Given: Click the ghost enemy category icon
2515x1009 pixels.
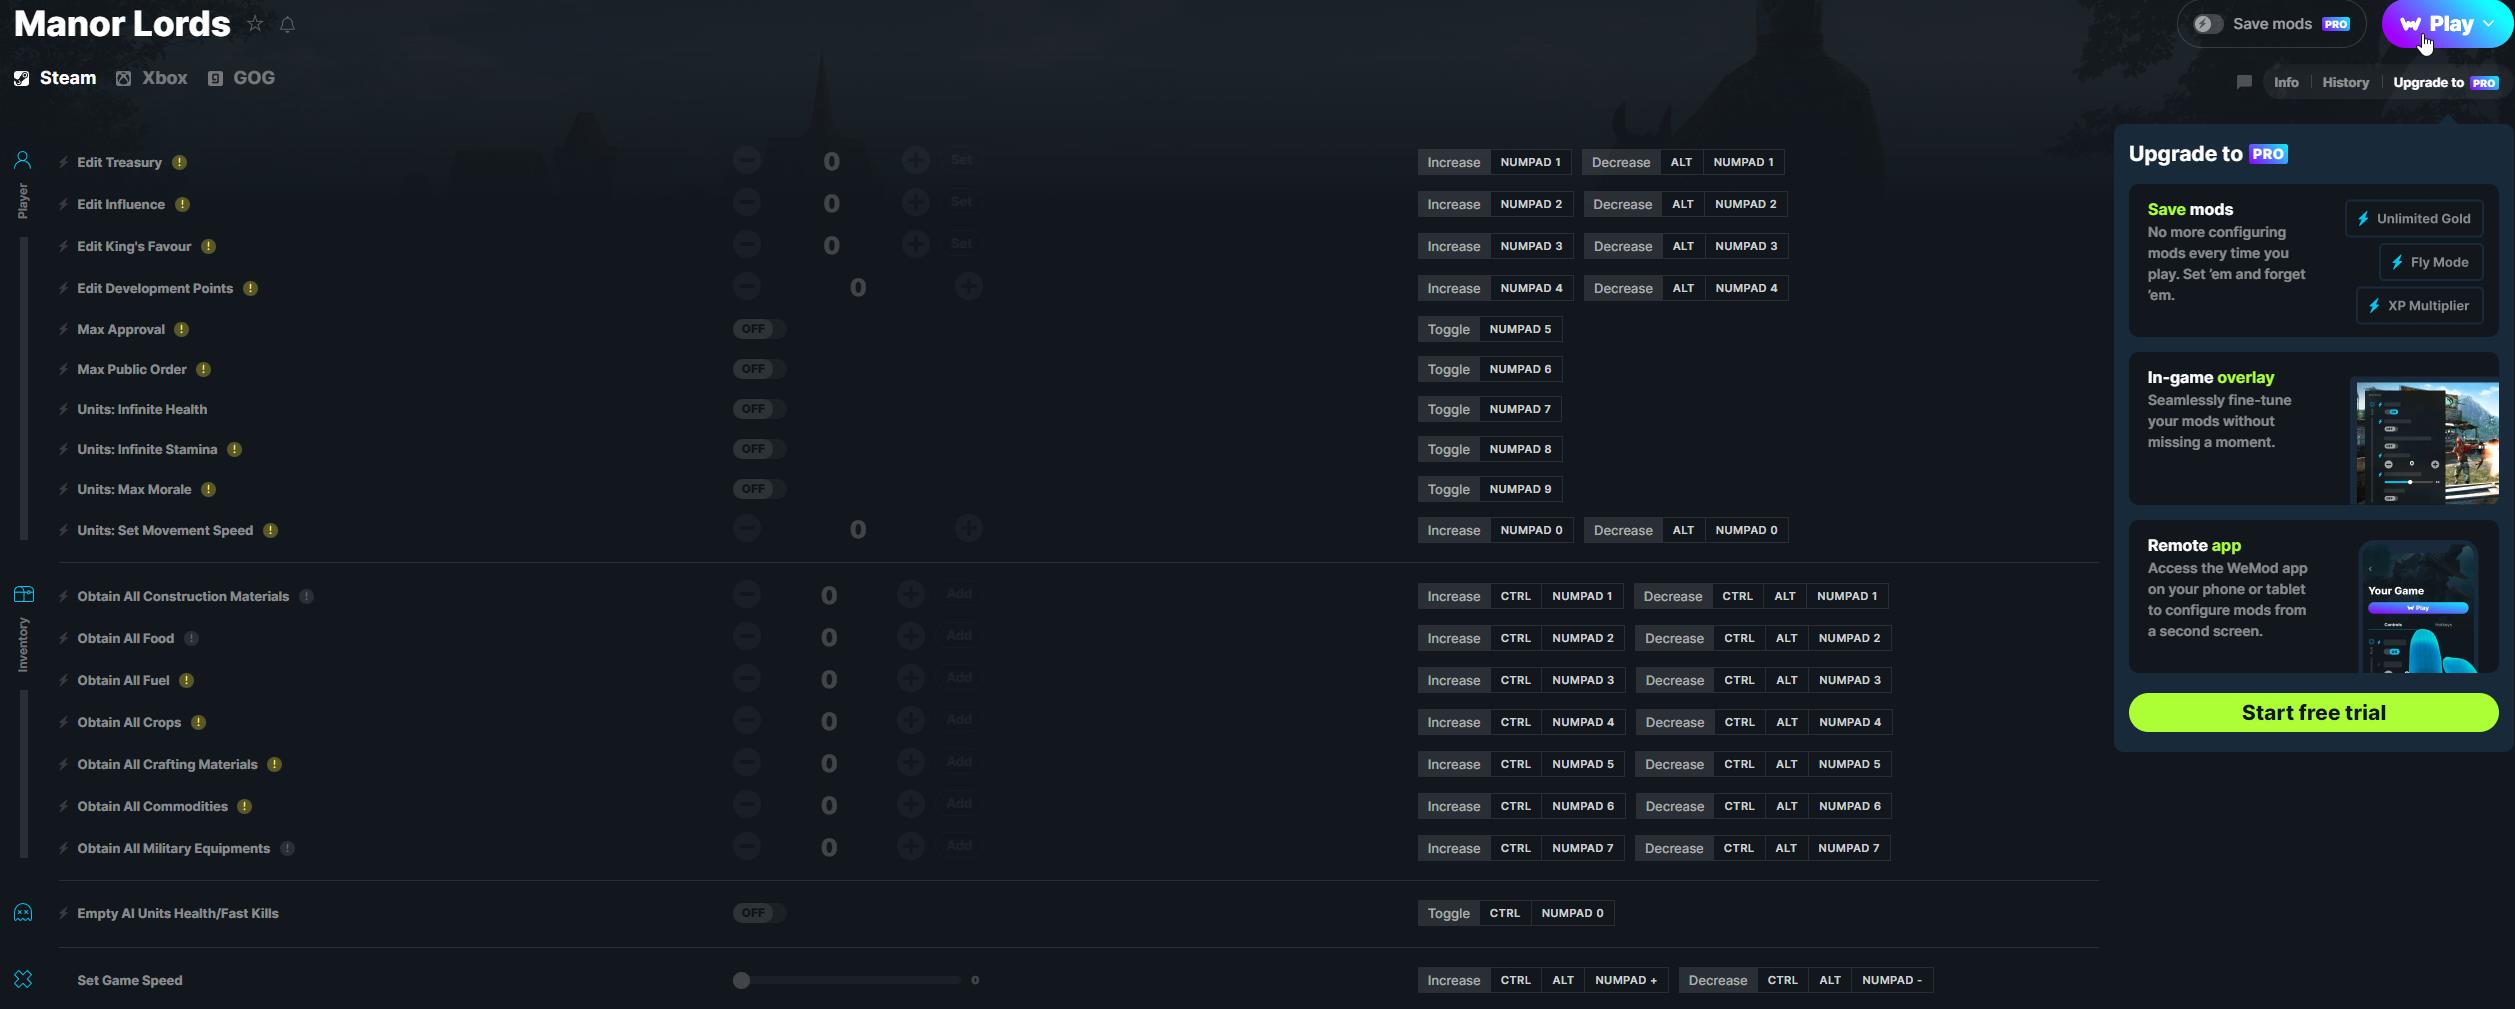Looking at the screenshot, I should coord(23,913).
